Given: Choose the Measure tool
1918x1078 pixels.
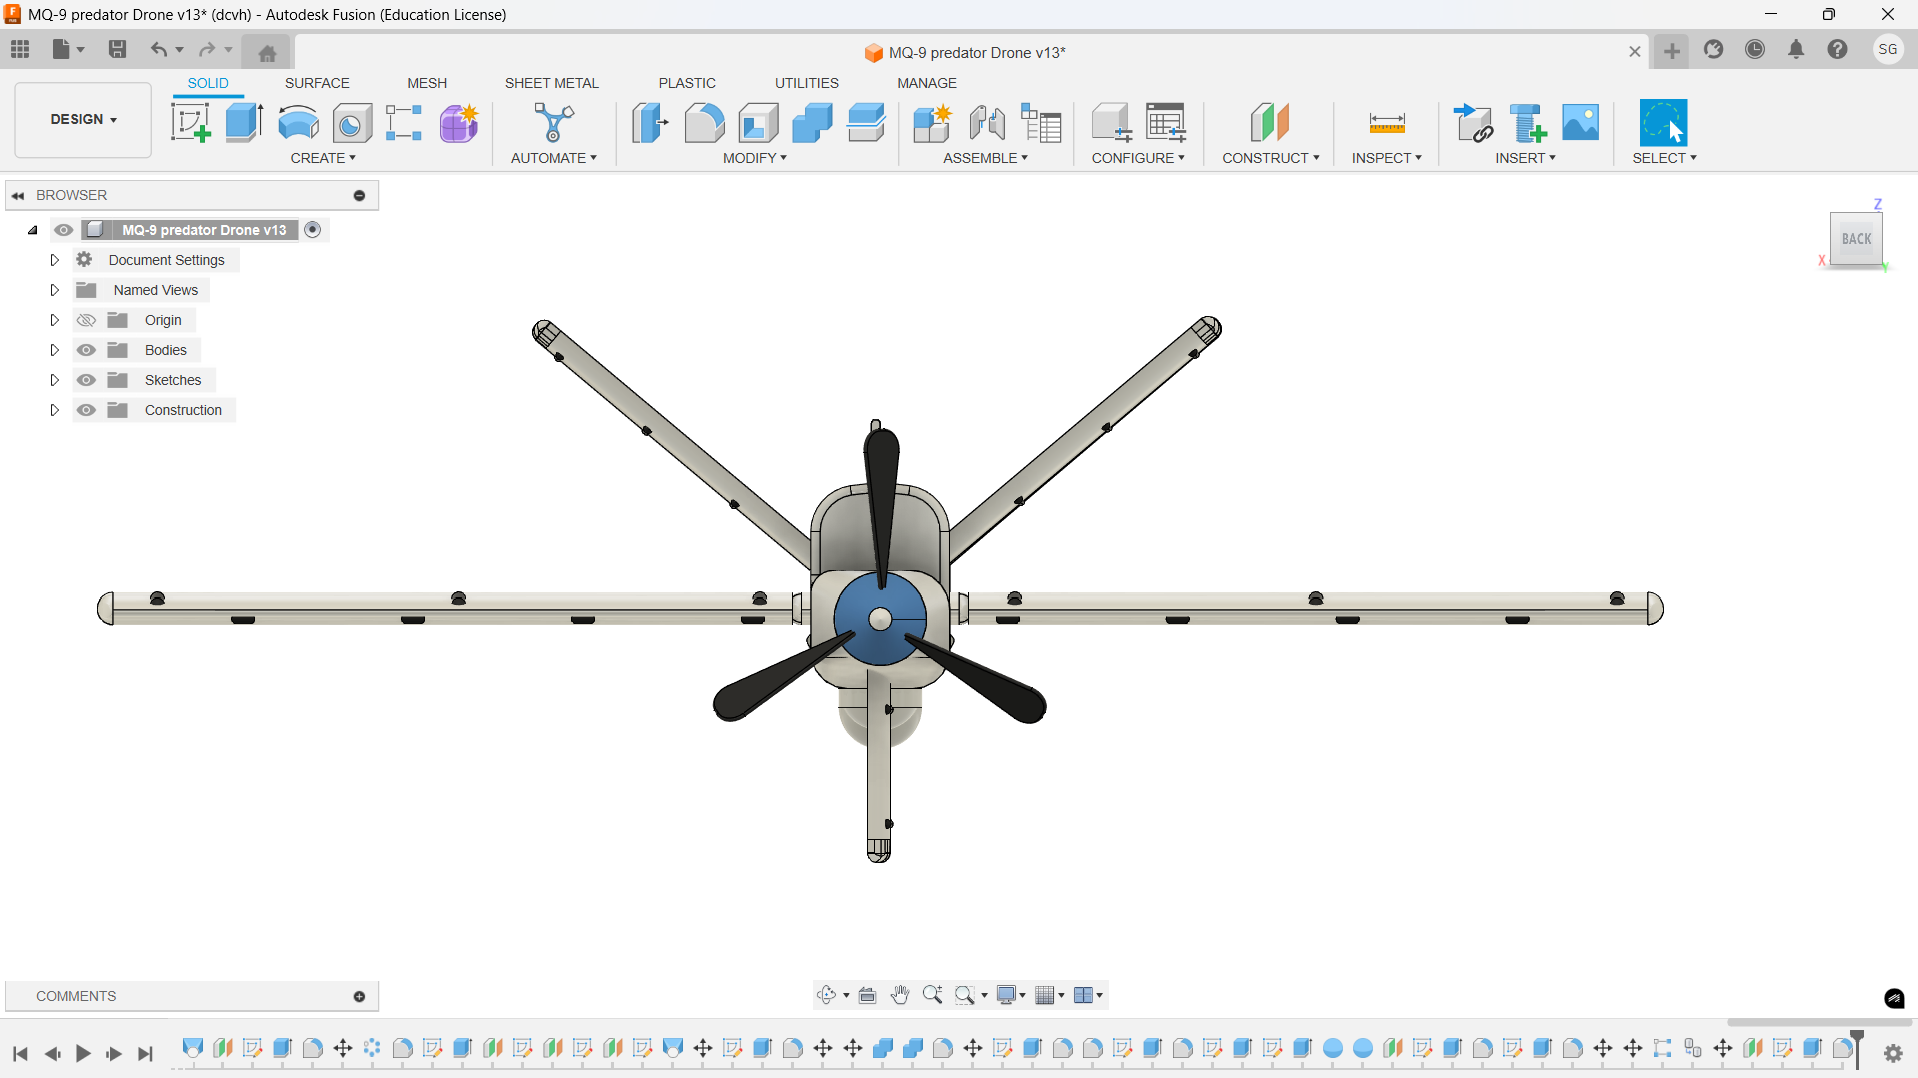Looking at the screenshot, I should [1387, 123].
